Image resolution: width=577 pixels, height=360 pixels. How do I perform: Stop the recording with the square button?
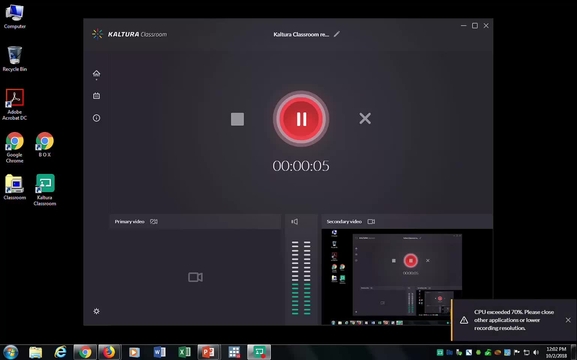pos(237,119)
